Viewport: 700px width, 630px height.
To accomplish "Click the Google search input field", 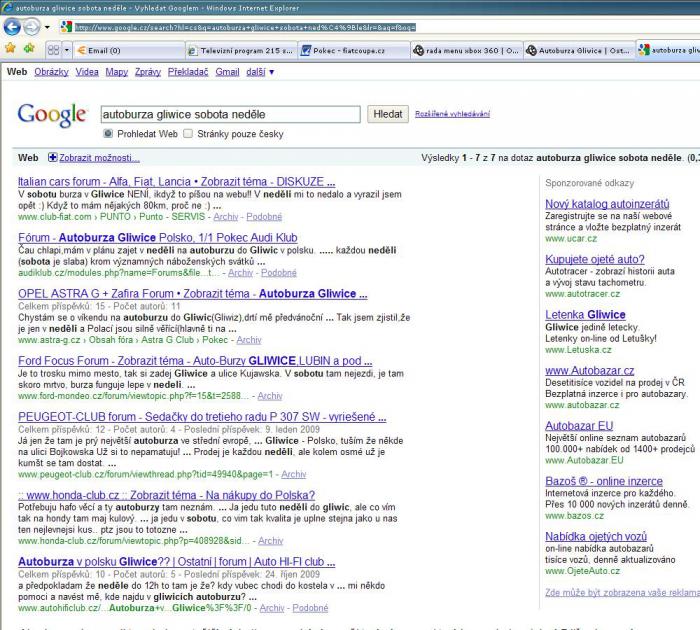I will point(230,114).
